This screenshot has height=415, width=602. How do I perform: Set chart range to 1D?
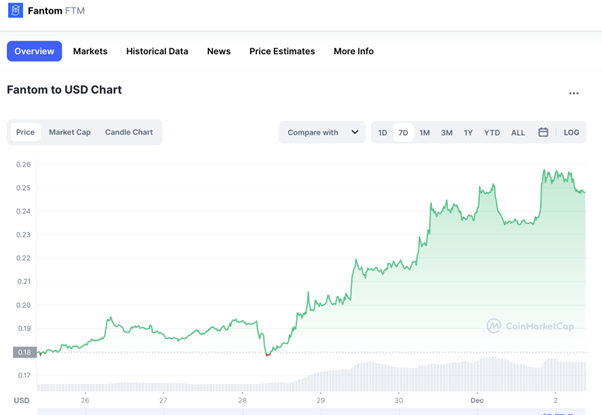(x=382, y=132)
